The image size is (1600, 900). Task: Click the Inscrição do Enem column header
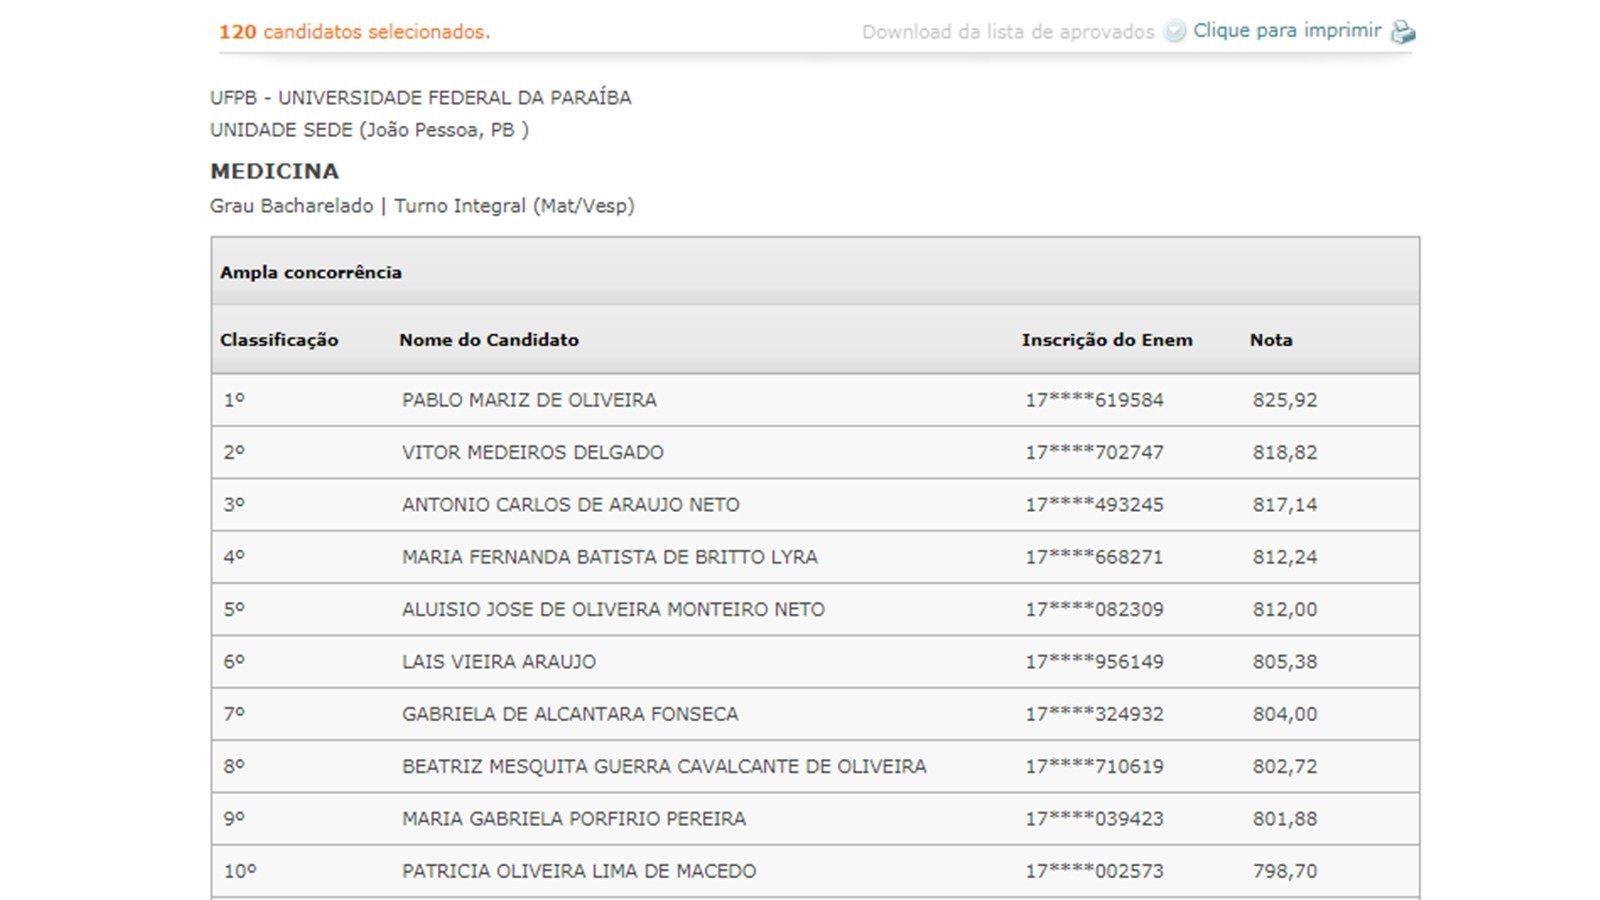coord(1107,340)
